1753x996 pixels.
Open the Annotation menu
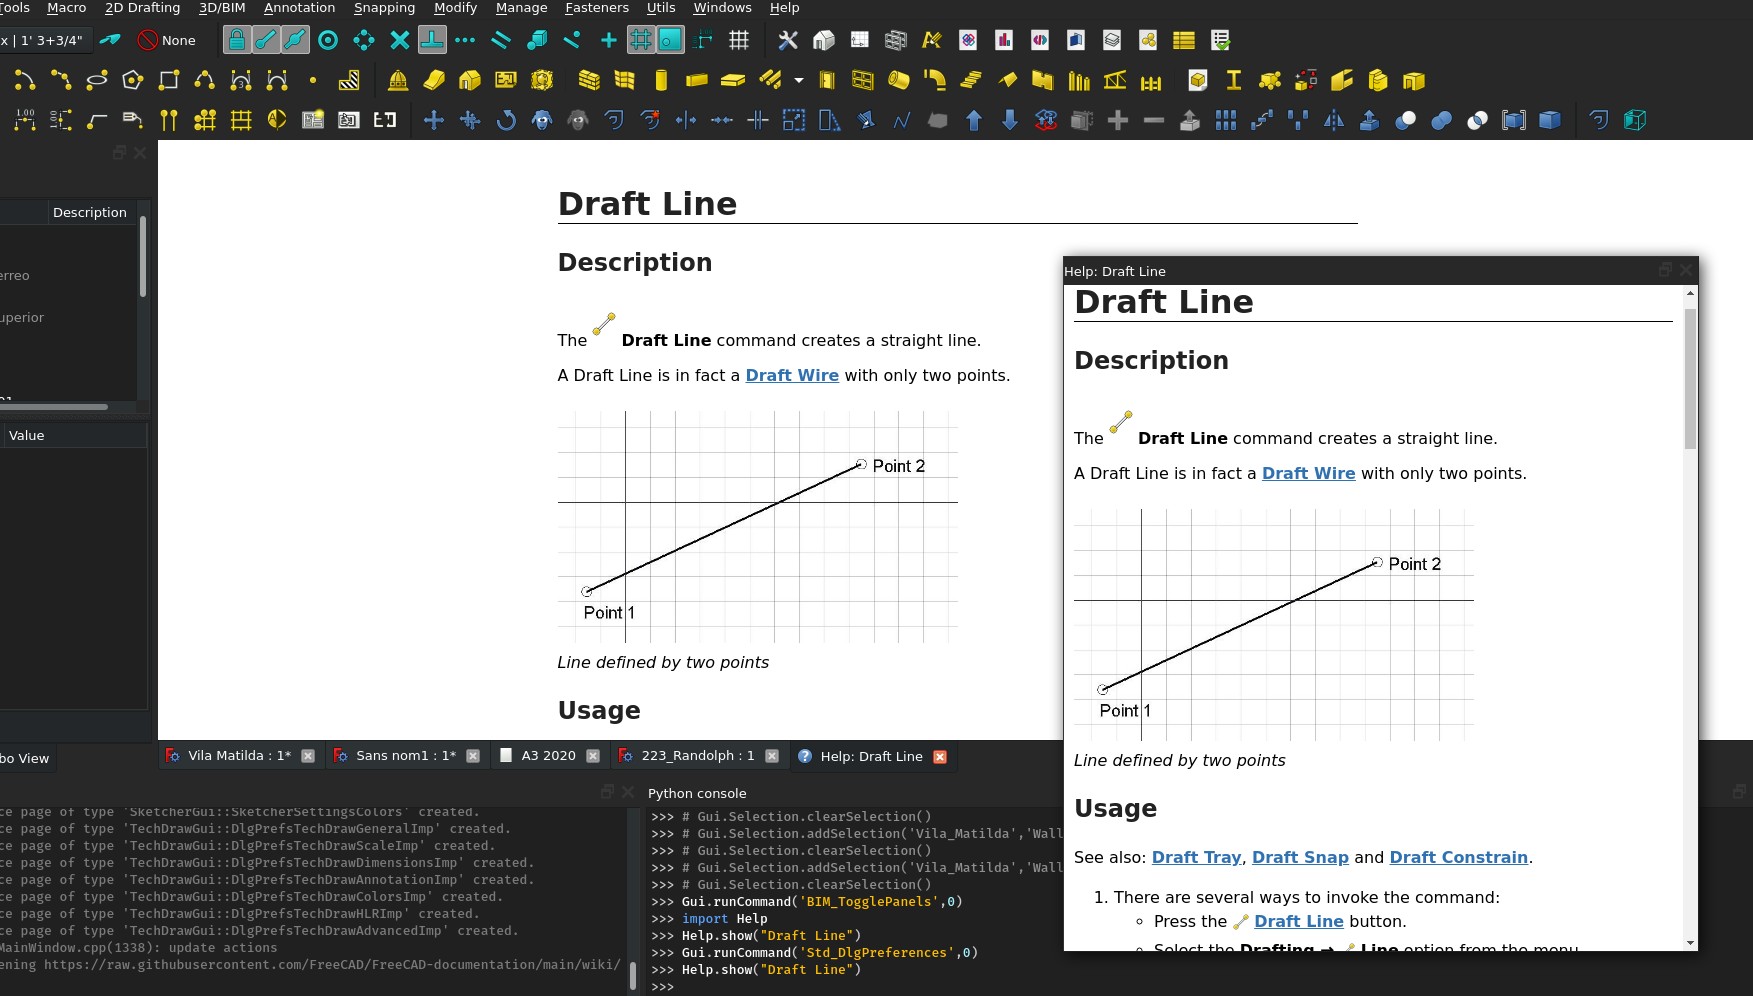point(299,8)
